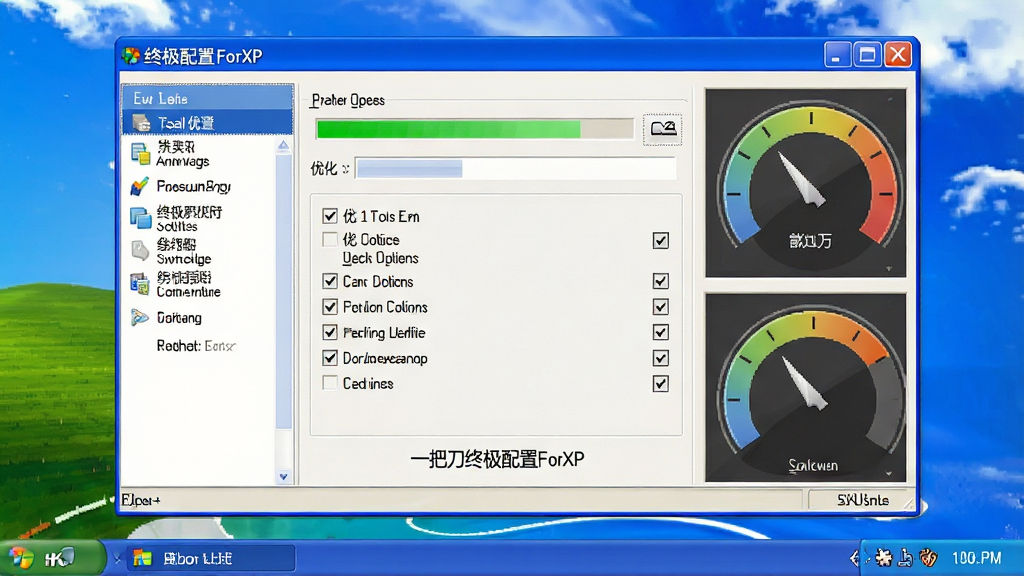Toggle the Potion Colions left checkbox
Screen dimensions: 1024x576
coord(330,307)
